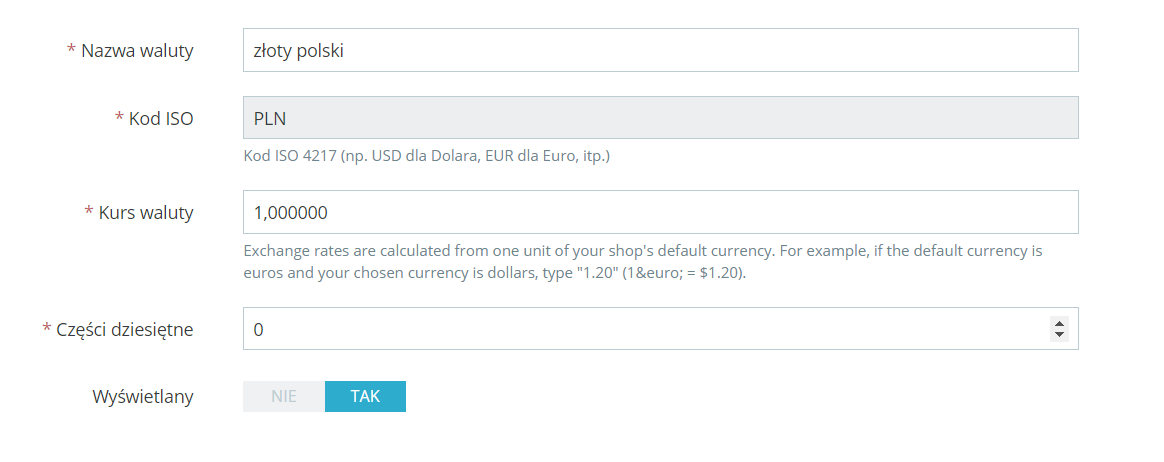Click the "Kurs waluty" label
1164x462 pixels.
pyautogui.click(x=146, y=213)
